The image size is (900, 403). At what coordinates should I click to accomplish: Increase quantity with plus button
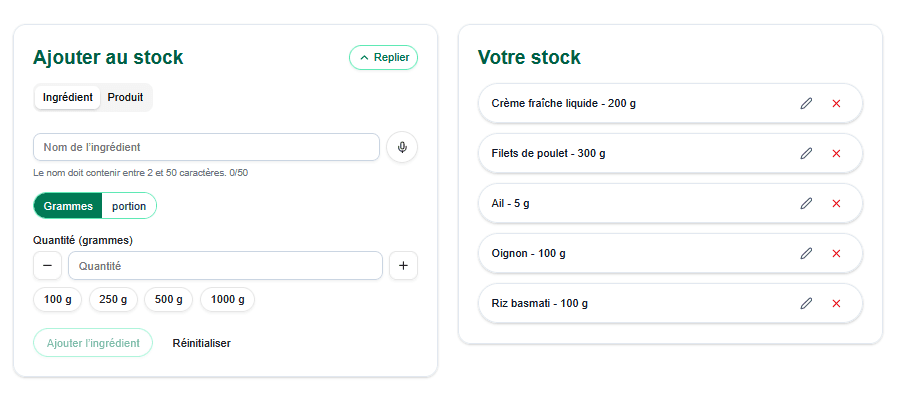coord(403,266)
